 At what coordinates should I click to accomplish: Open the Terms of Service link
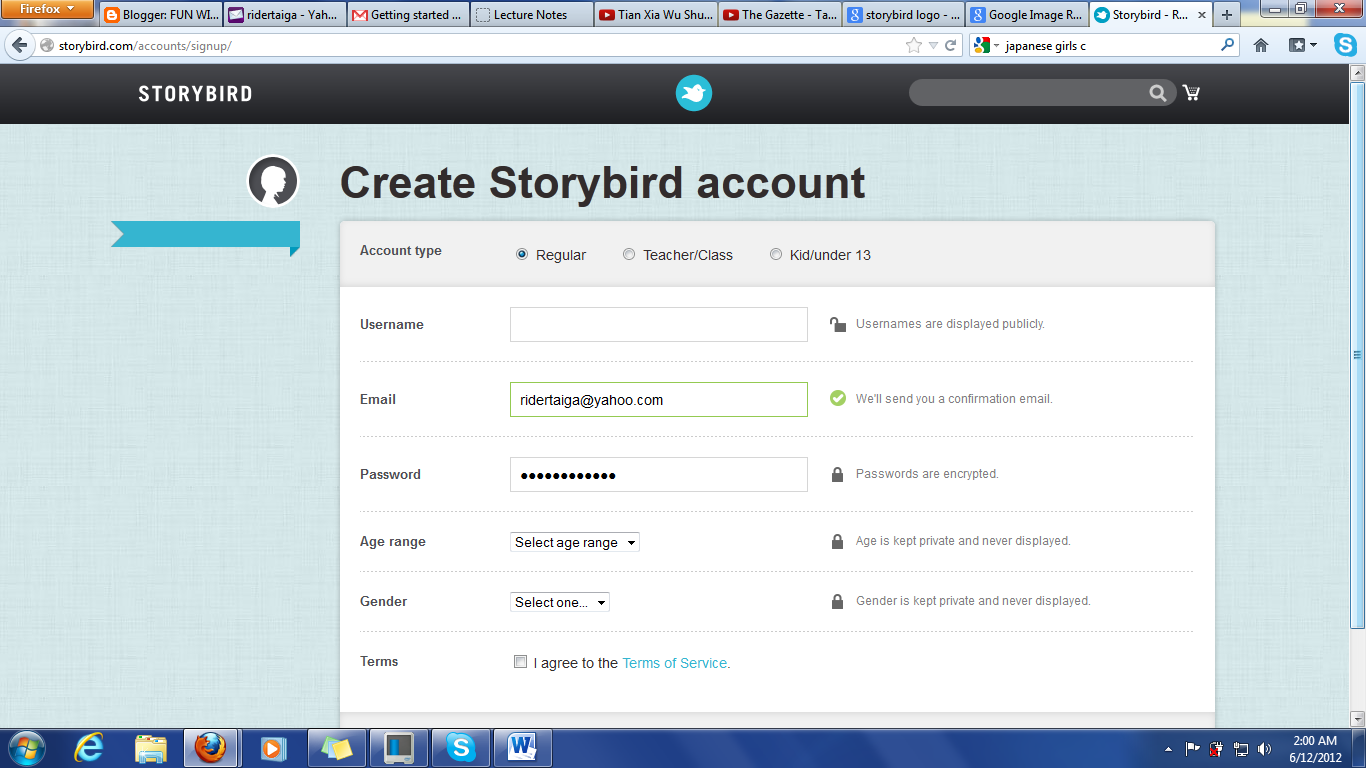coord(674,663)
